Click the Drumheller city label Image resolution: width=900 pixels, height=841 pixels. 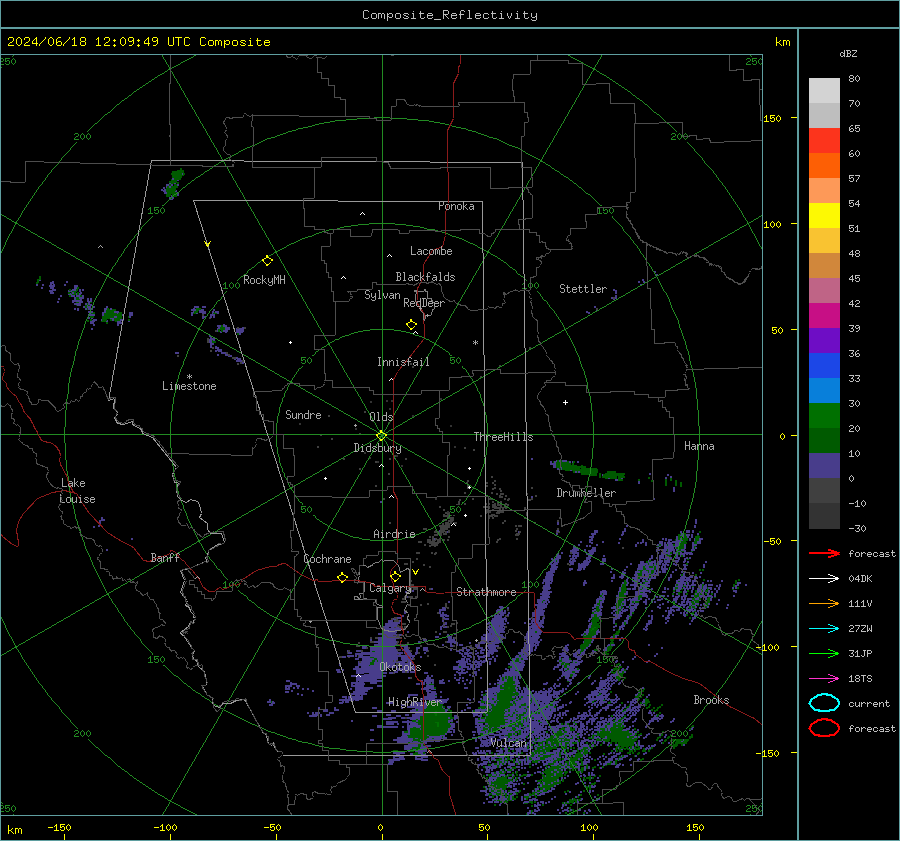[586, 493]
